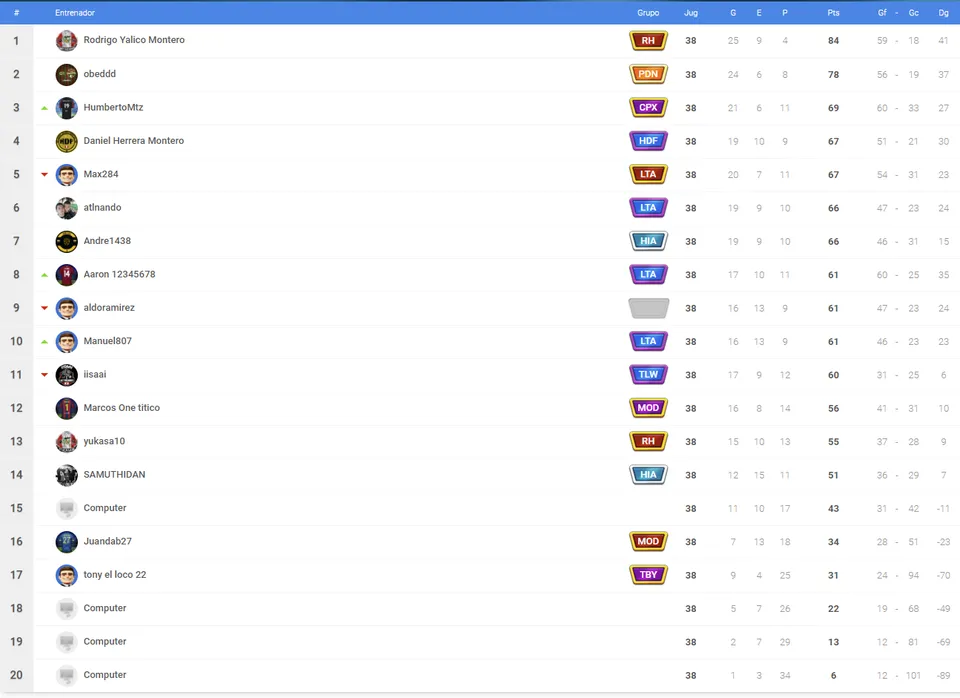Select the 84 points value
Screen dimensions: 960x698
(833, 41)
